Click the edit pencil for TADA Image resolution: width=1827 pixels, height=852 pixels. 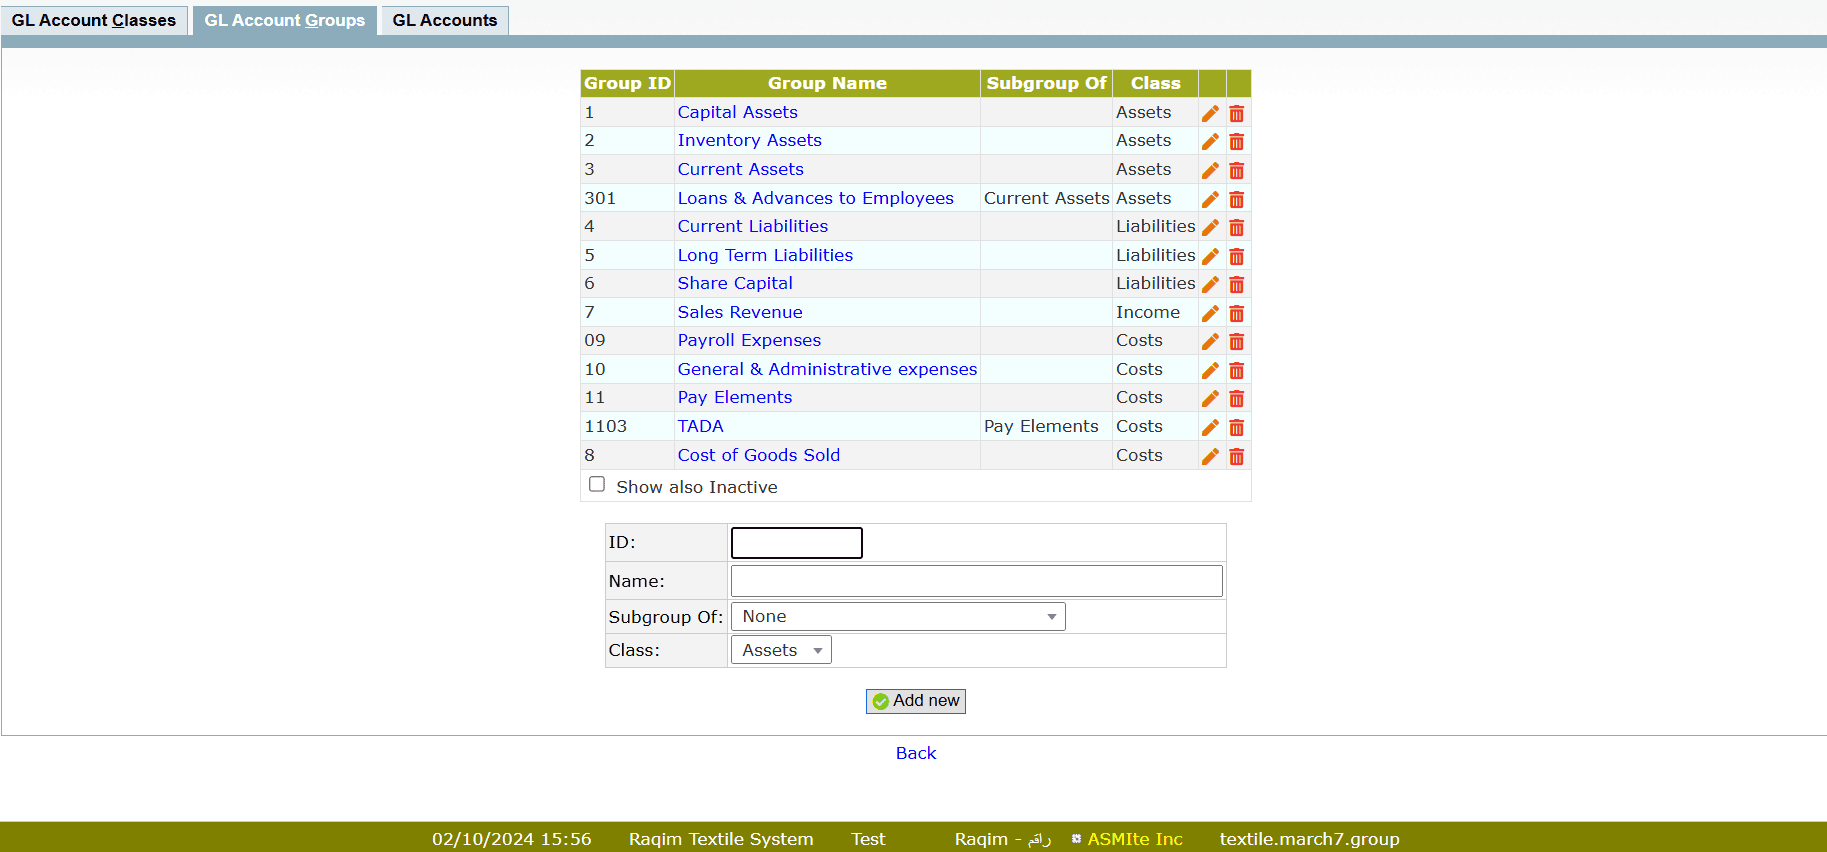(x=1210, y=428)
